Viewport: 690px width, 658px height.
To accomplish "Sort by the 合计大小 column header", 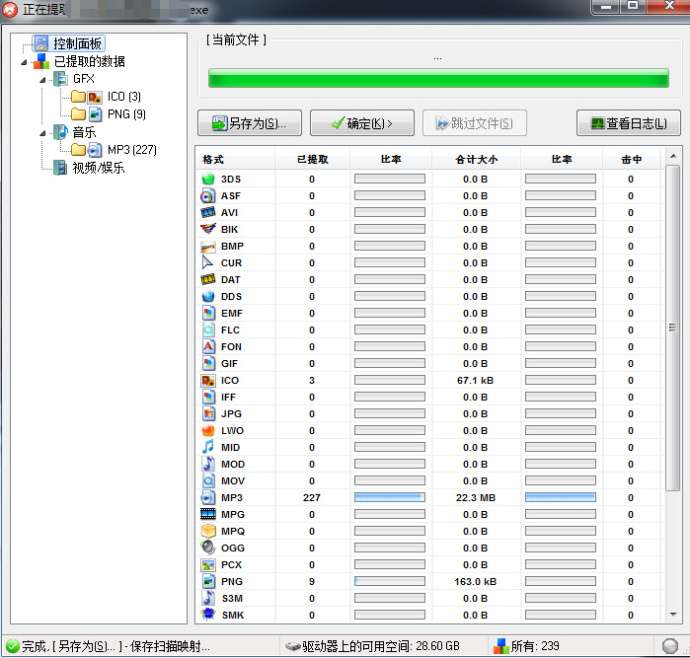I will pos(475,159).
